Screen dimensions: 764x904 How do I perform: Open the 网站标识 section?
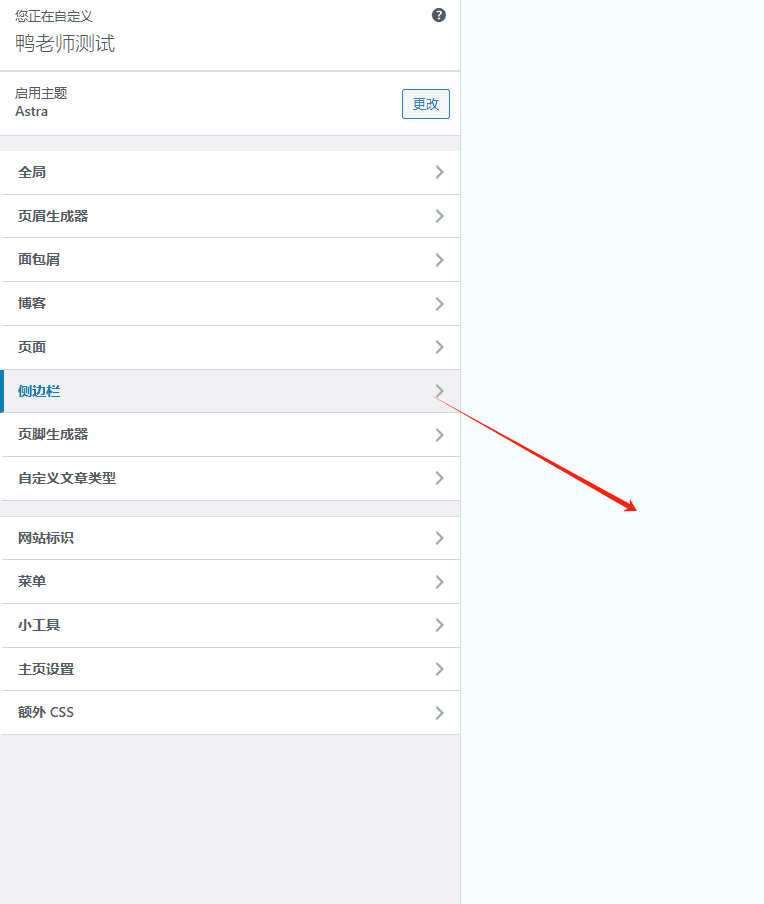coord(230,538)
